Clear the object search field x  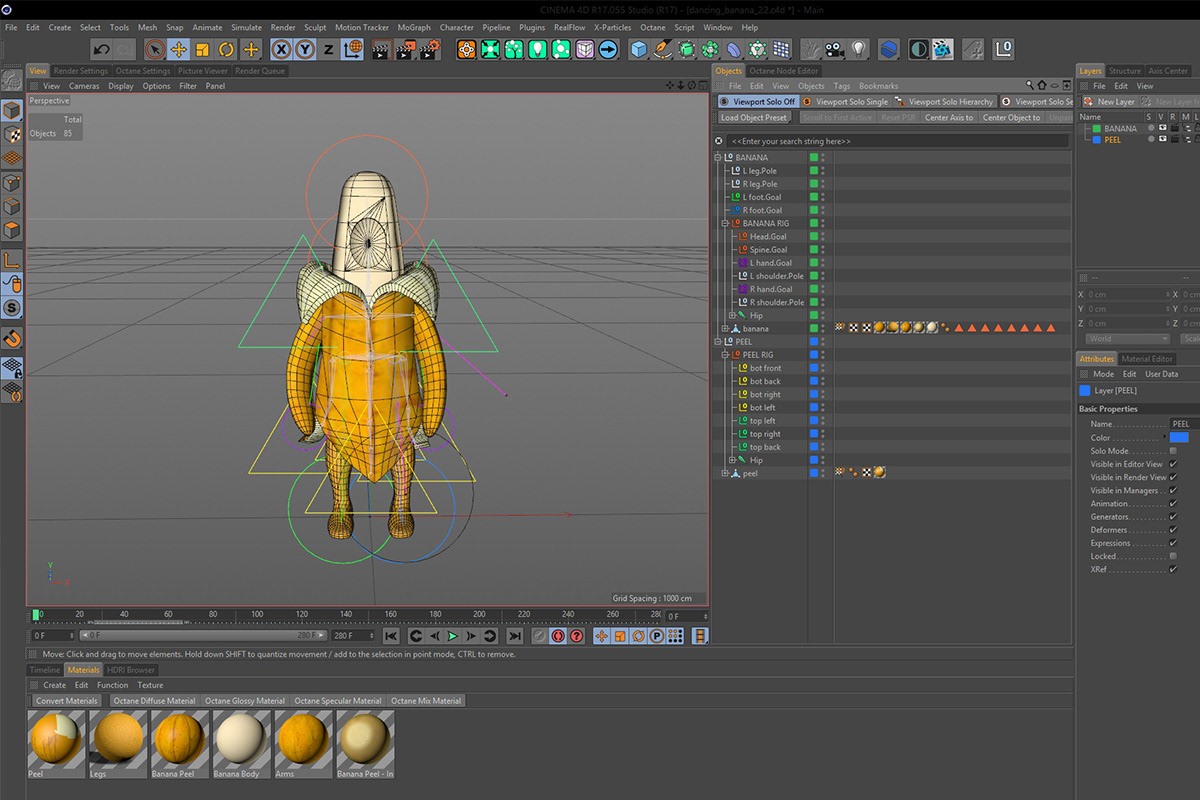click(x=719, y=142)
